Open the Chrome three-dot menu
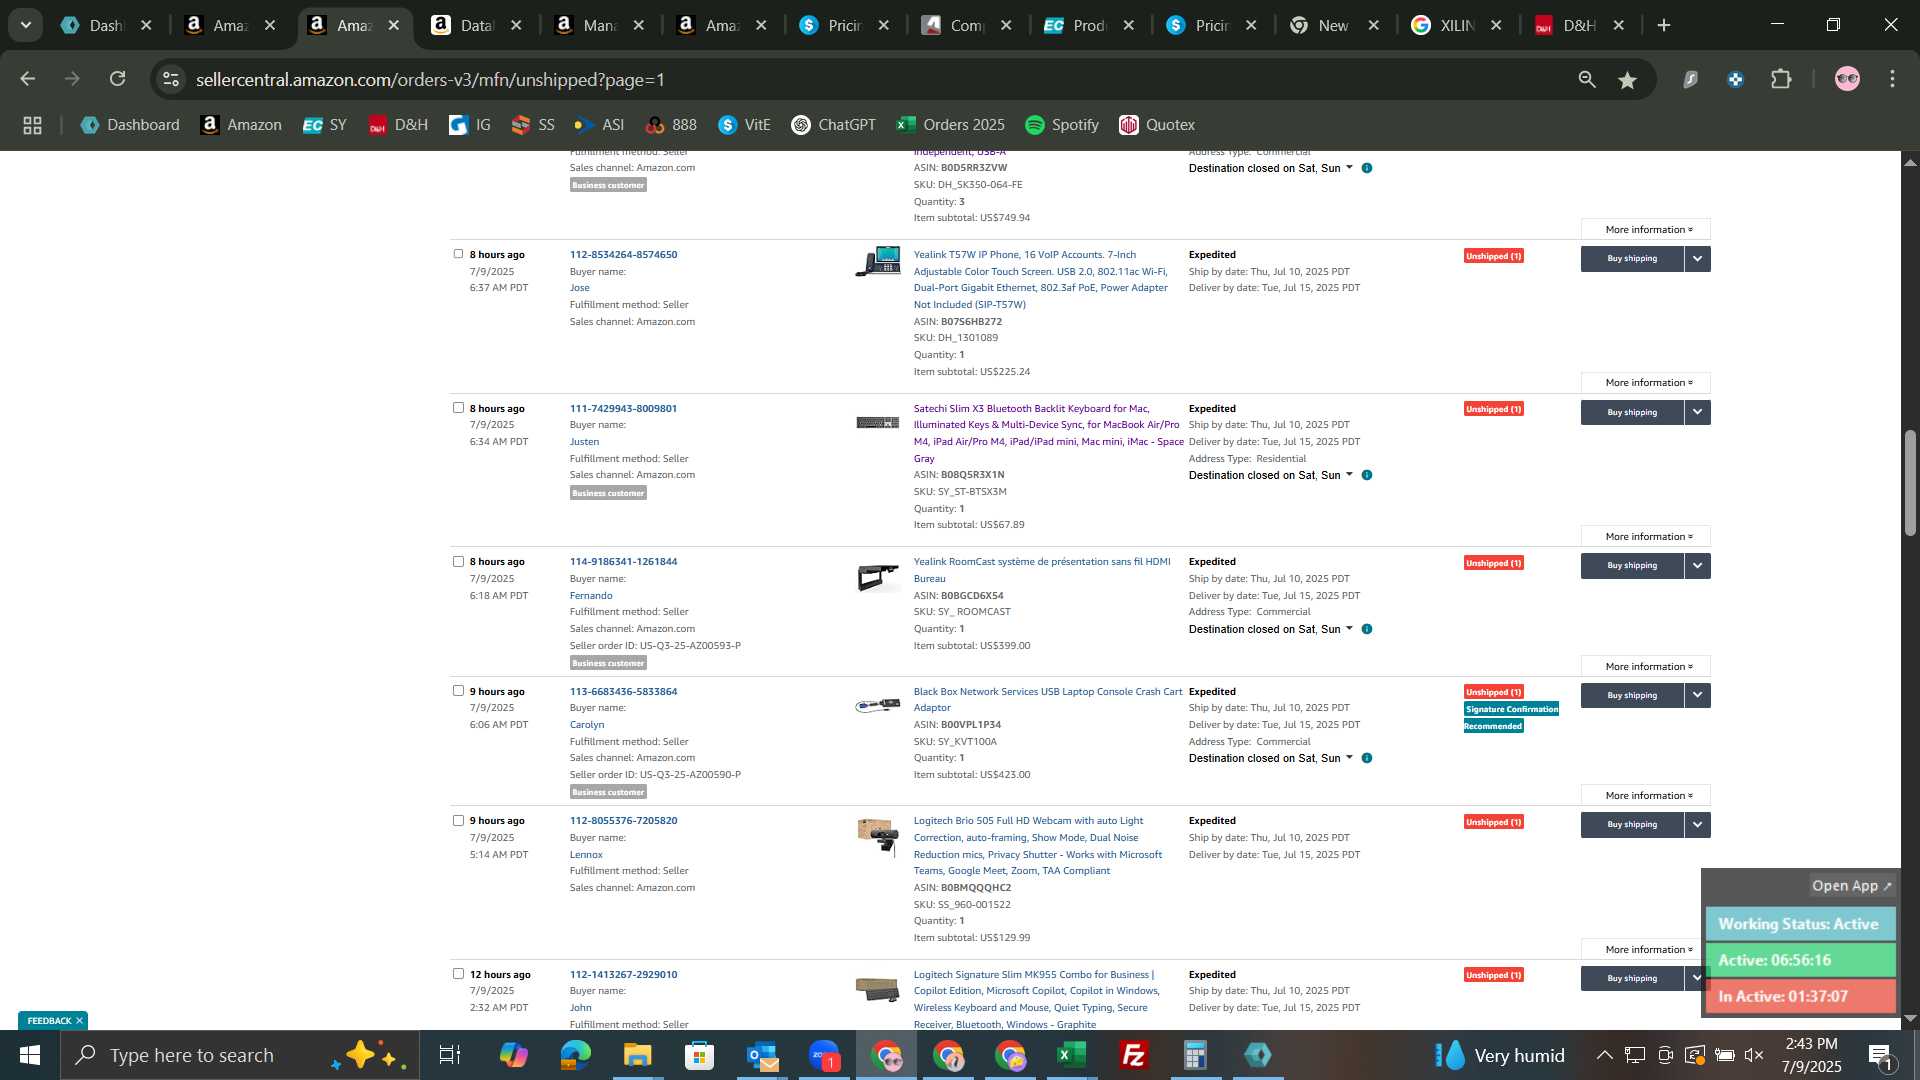The height and width of the screenshot is (1080, 1920). [1892, 79]
